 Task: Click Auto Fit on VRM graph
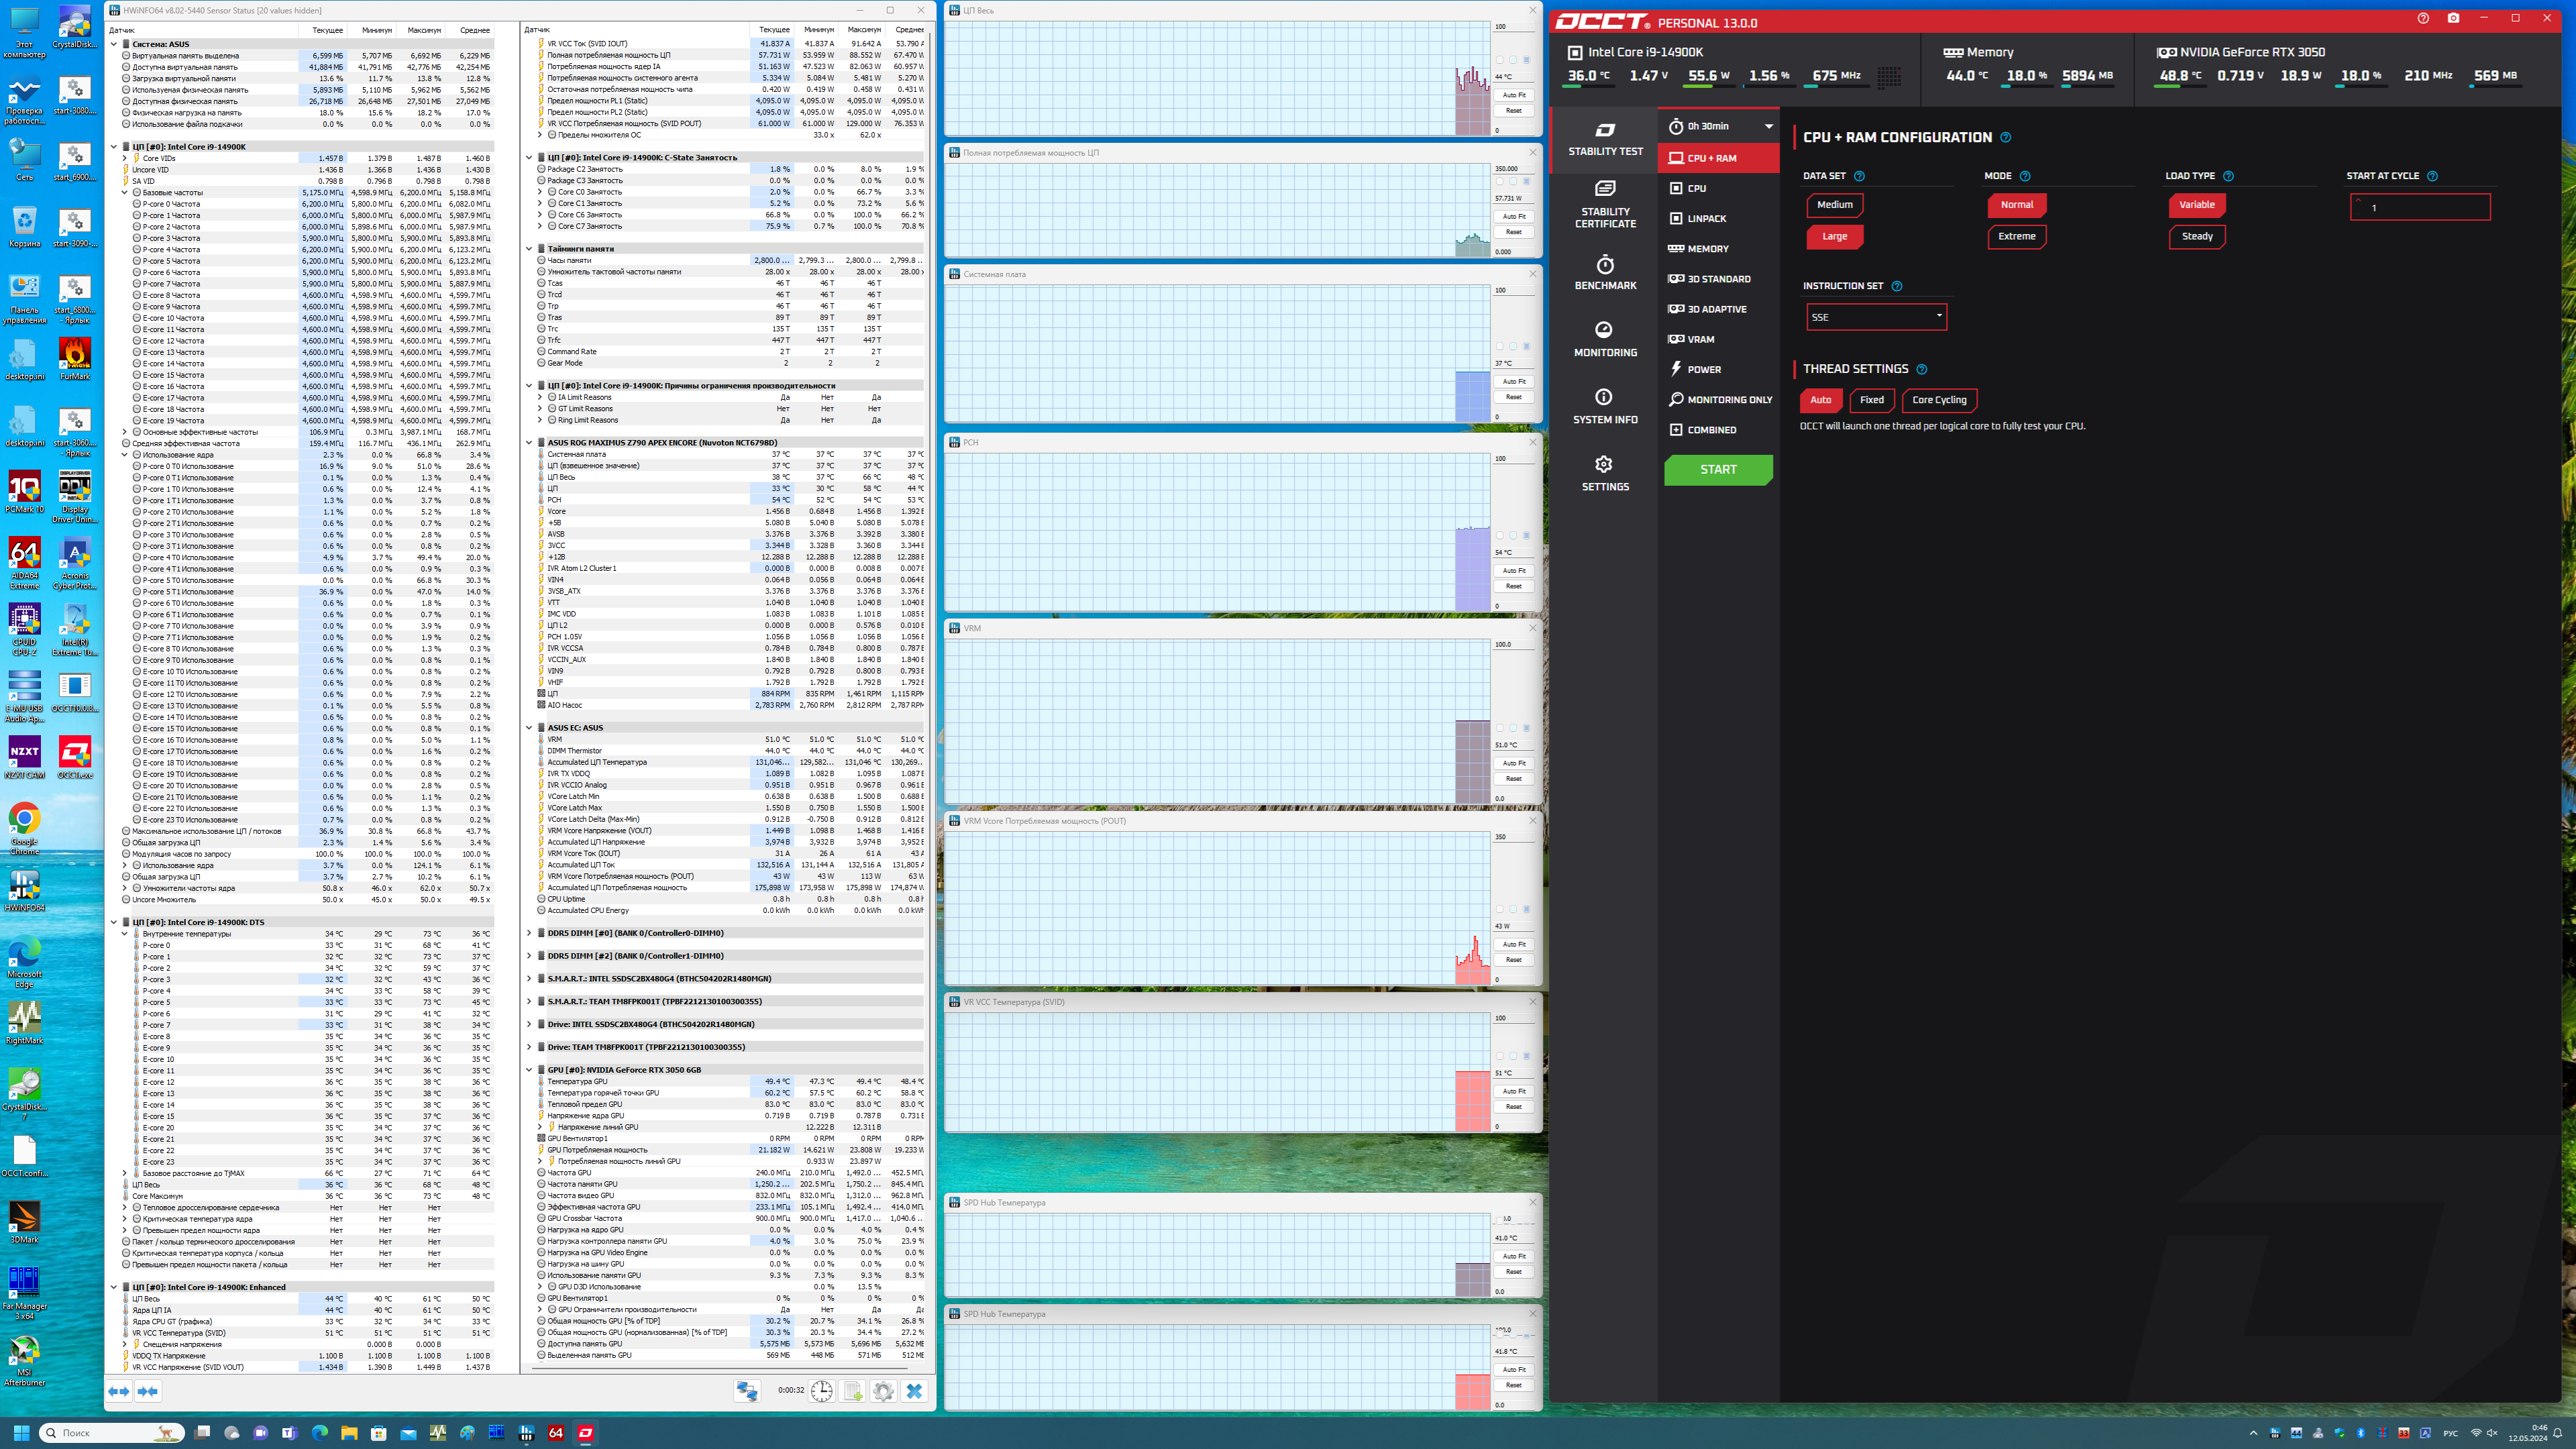pos(1513,763)
